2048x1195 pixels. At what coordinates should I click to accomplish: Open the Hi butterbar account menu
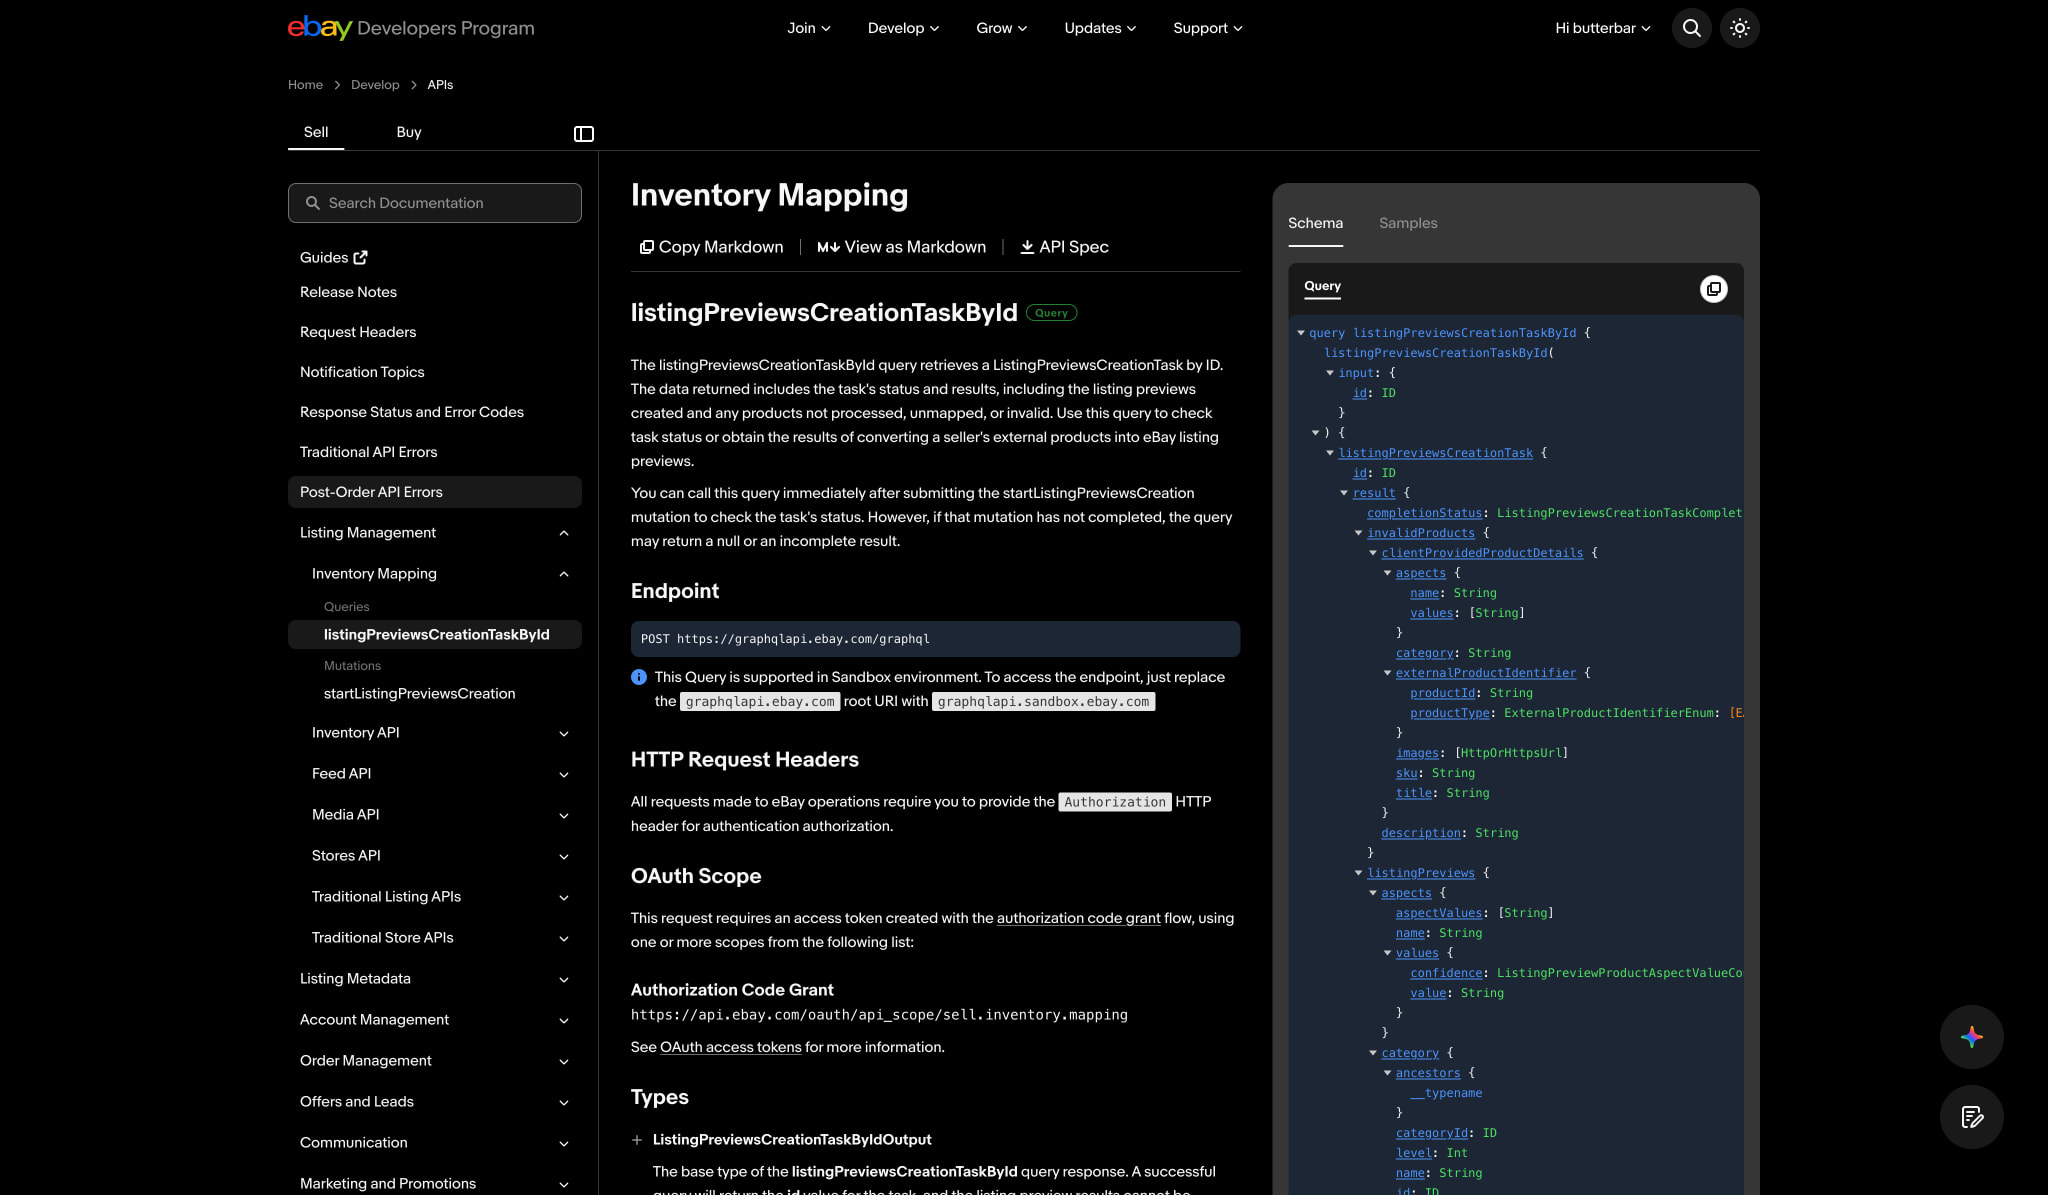[x=1603, y=28]
